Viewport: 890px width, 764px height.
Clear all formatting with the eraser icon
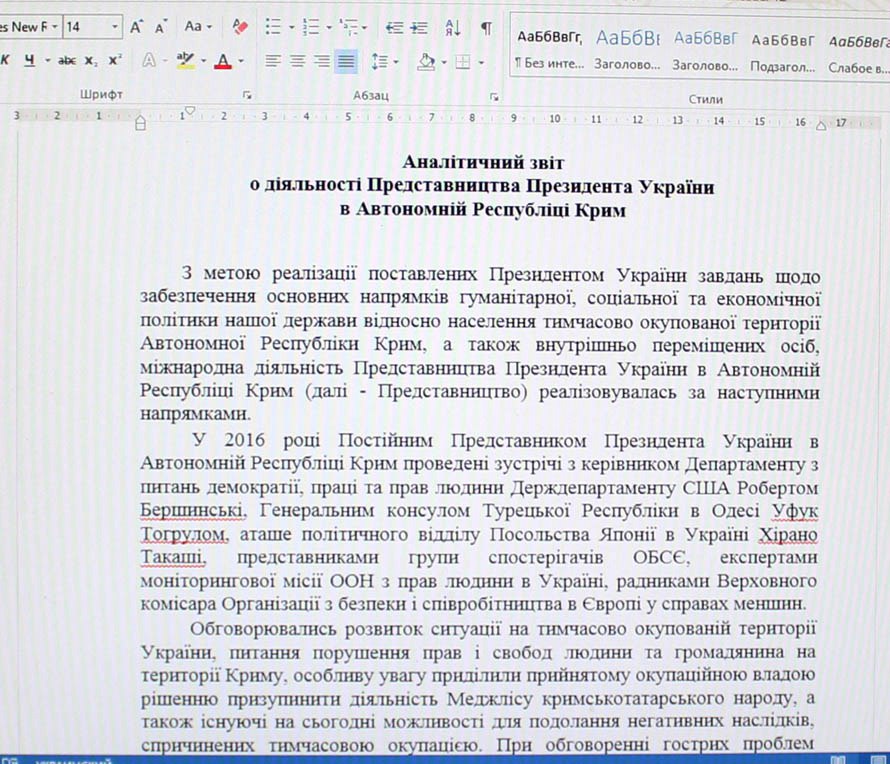239,27
